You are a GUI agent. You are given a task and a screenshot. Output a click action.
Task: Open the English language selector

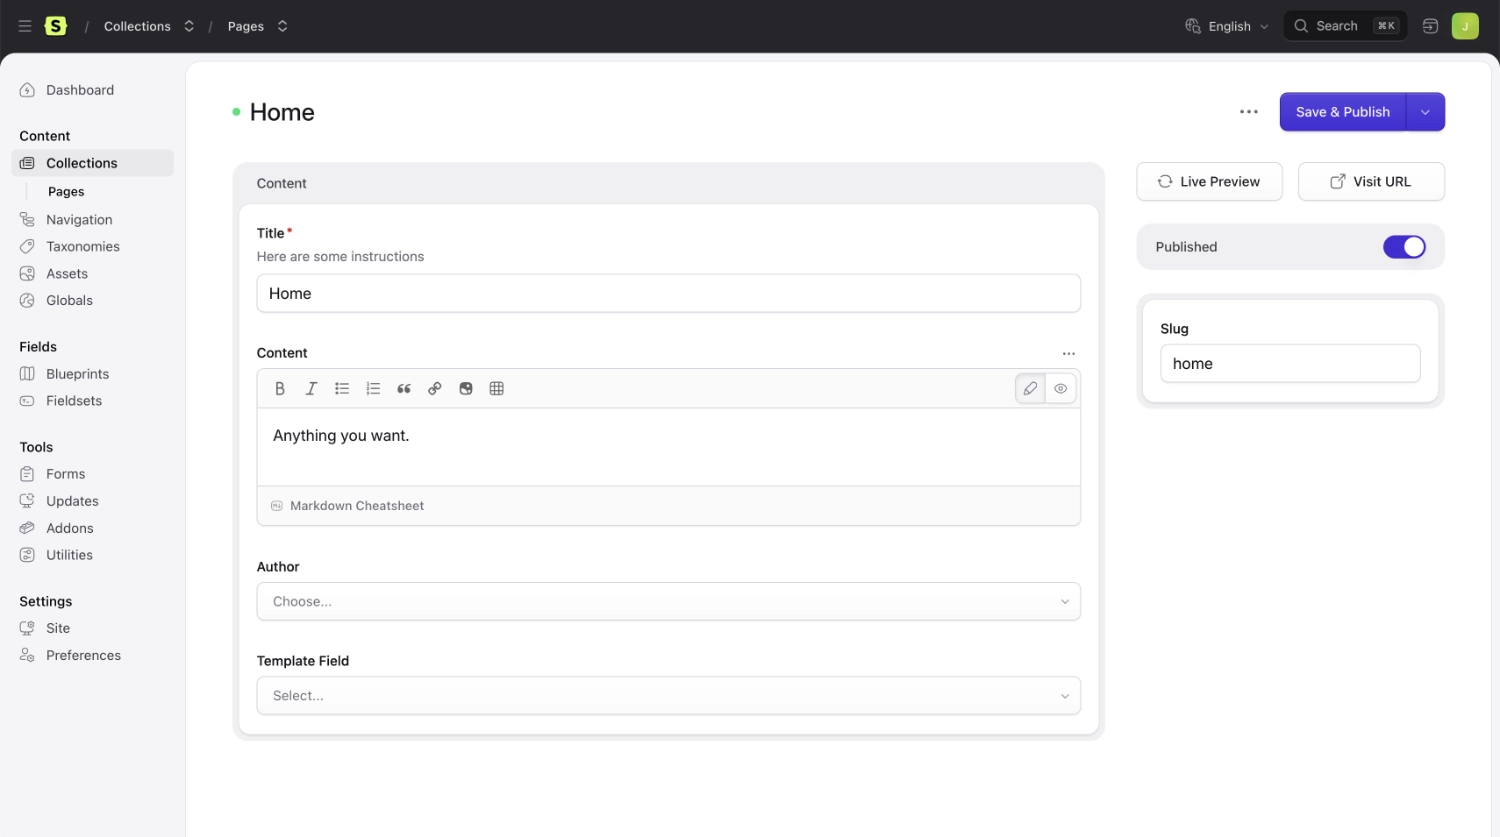1227,27
